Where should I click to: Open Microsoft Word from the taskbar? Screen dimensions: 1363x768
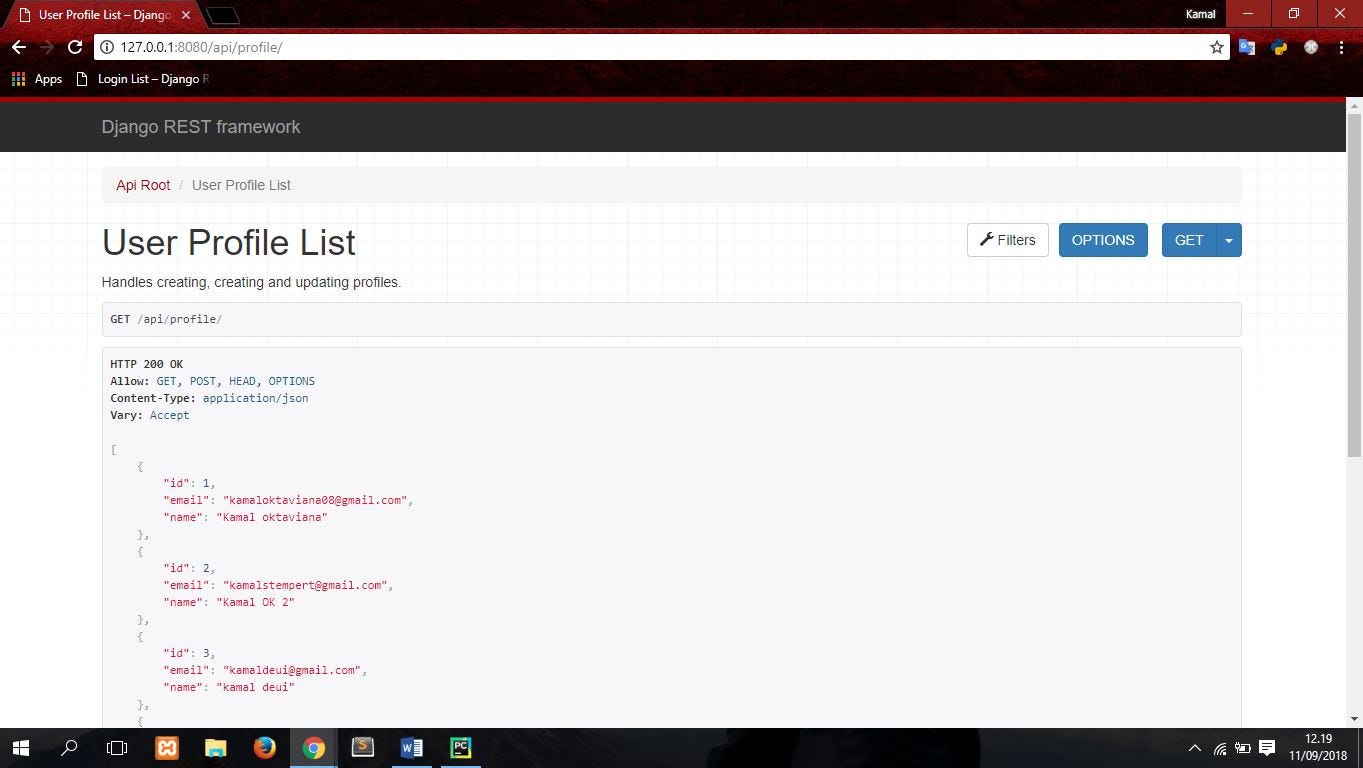point(412,748)
